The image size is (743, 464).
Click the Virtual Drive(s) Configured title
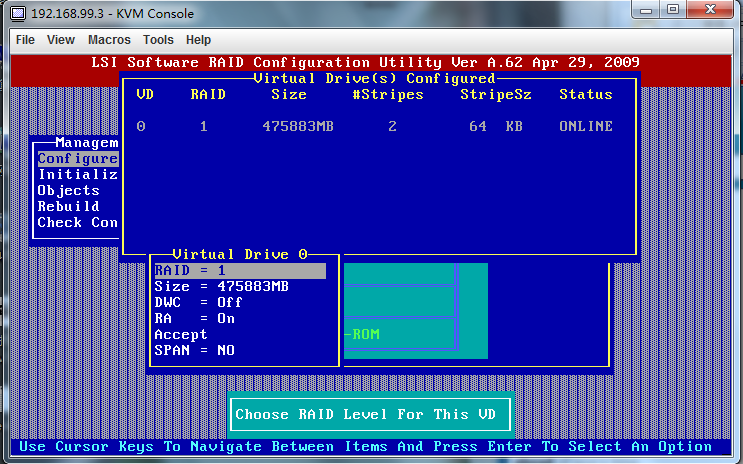coord(374,78)
